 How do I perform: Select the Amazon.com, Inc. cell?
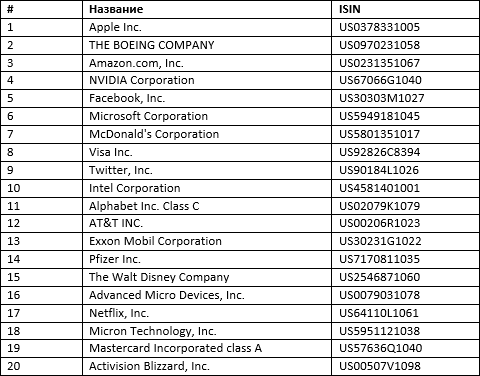(x=207, y=63)
